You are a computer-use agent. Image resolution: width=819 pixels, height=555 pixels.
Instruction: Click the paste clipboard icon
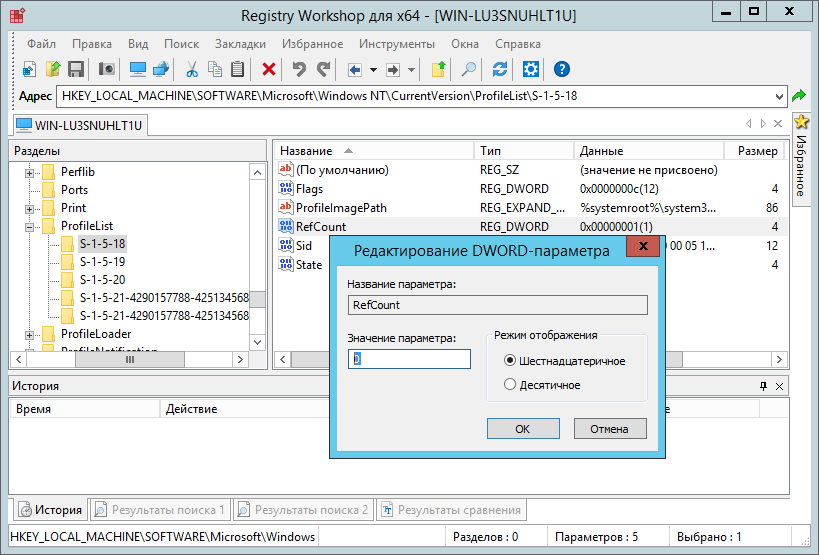238,69
